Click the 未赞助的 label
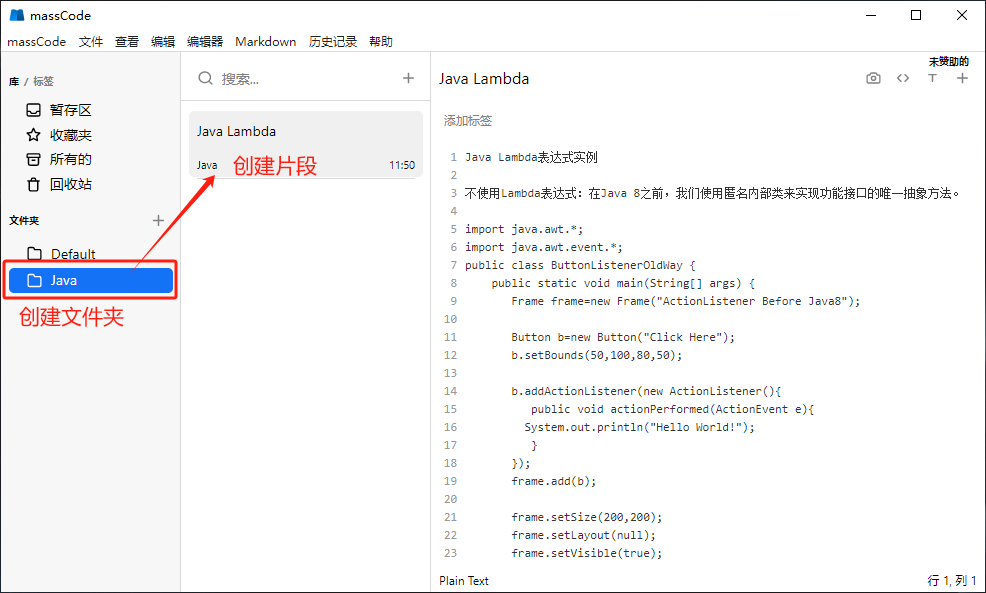Viewport: 986px width, 593px height. click(x=948, y=62)
